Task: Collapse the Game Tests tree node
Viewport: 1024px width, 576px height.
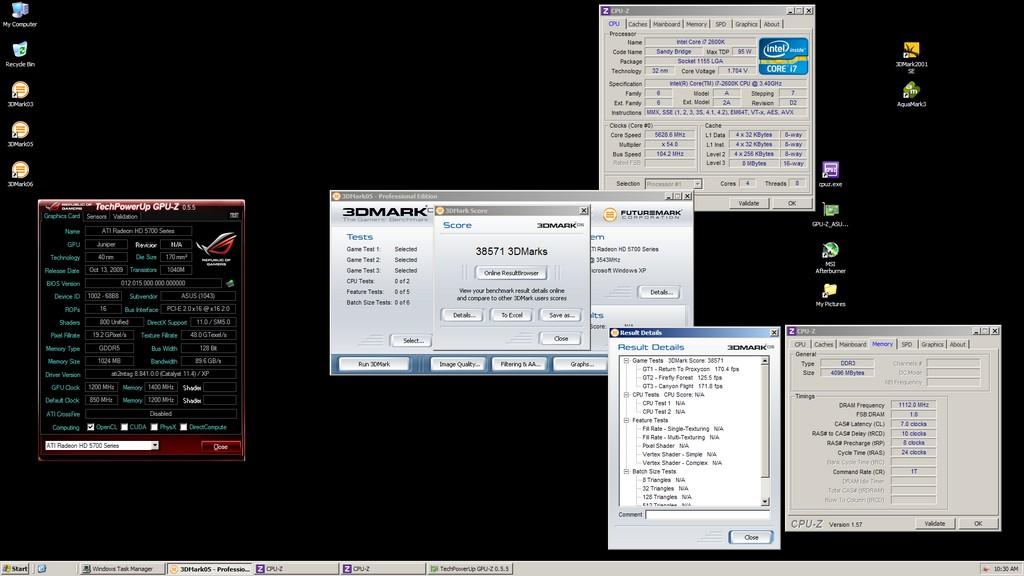Action: (x=626, y=360)
